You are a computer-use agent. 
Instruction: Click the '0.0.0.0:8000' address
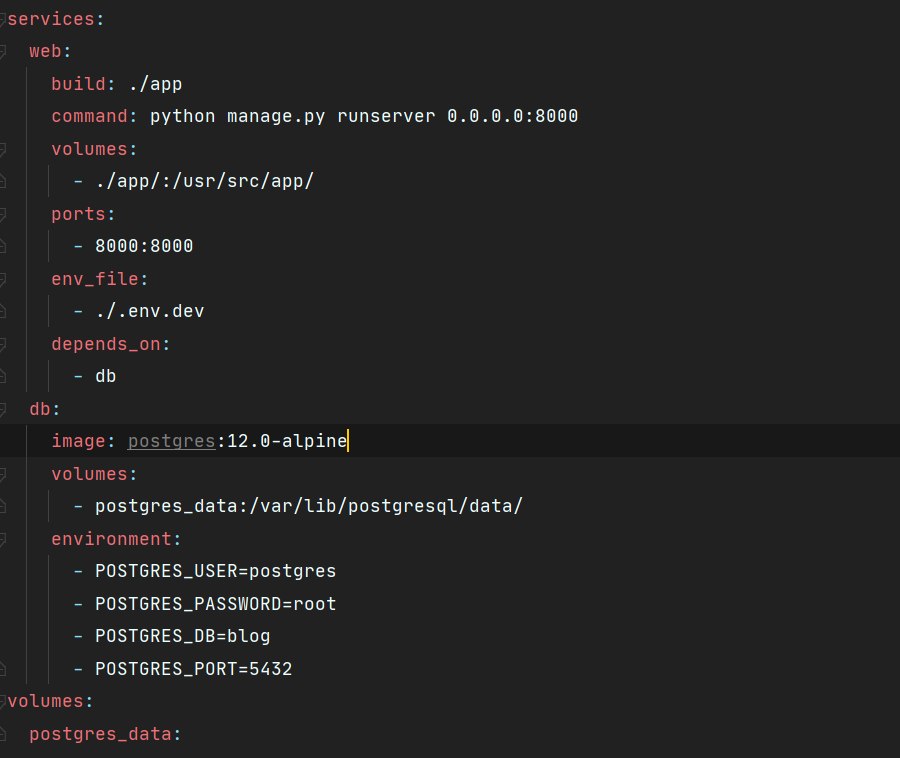coord(512,116)
